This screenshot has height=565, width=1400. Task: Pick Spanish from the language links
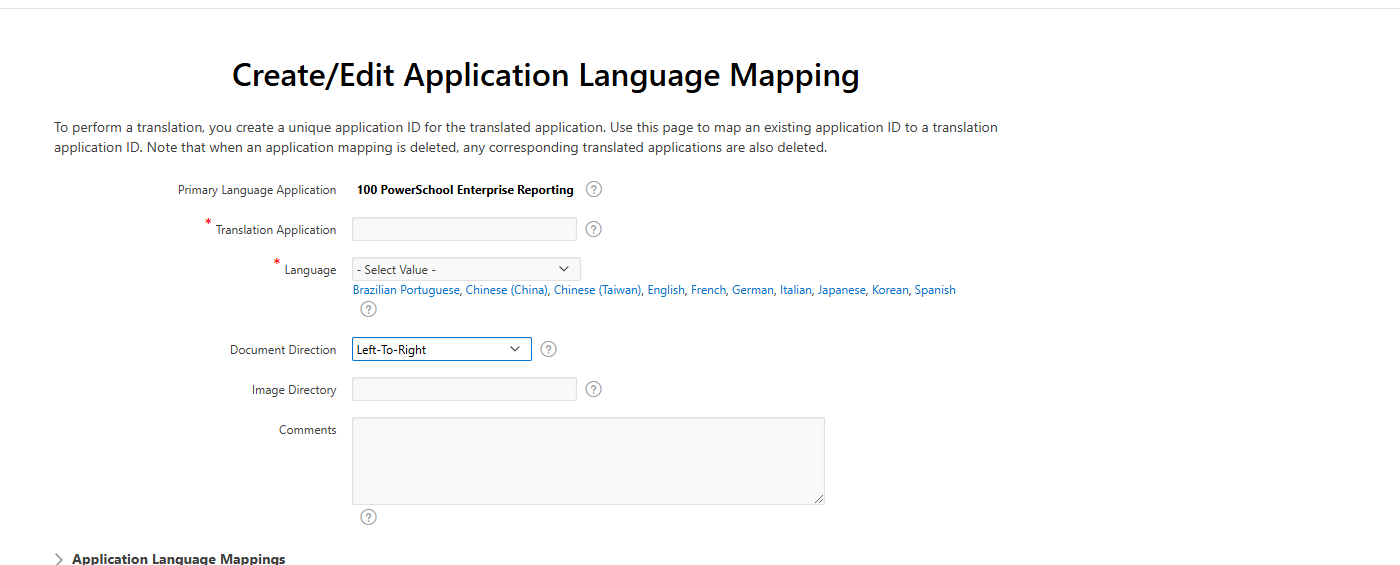pyautogui.click(x=935, y=290)
